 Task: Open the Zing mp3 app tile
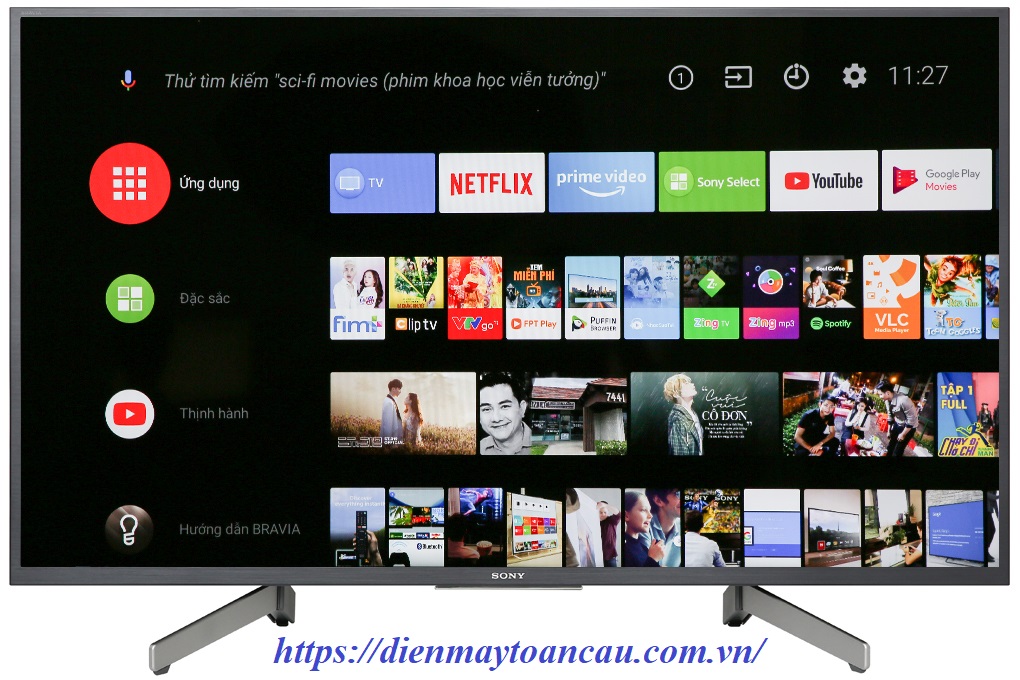coord(771,297)
